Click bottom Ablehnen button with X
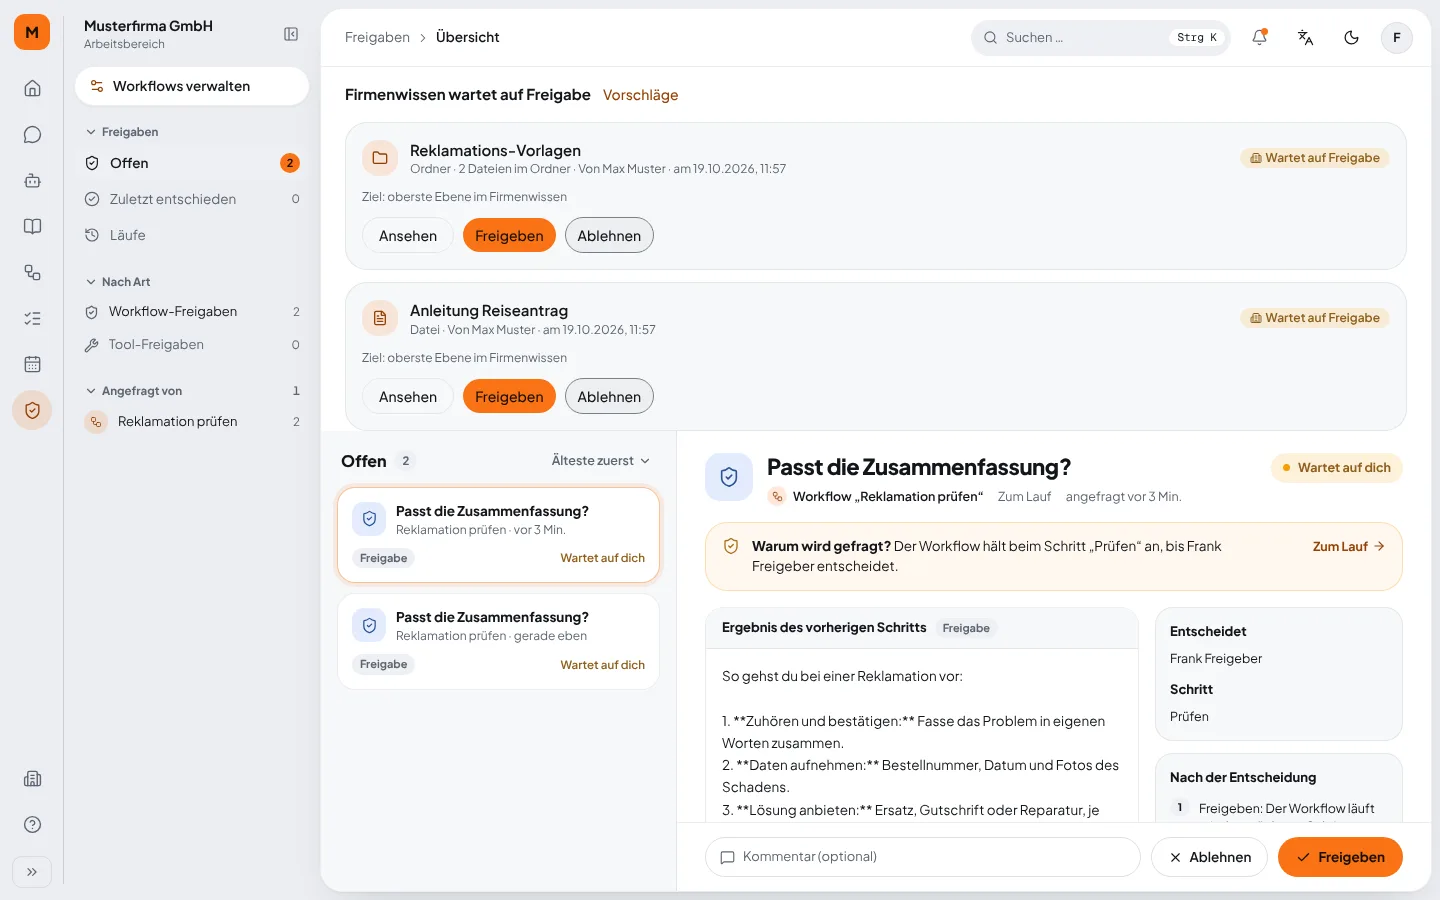 click(1209, 857)
